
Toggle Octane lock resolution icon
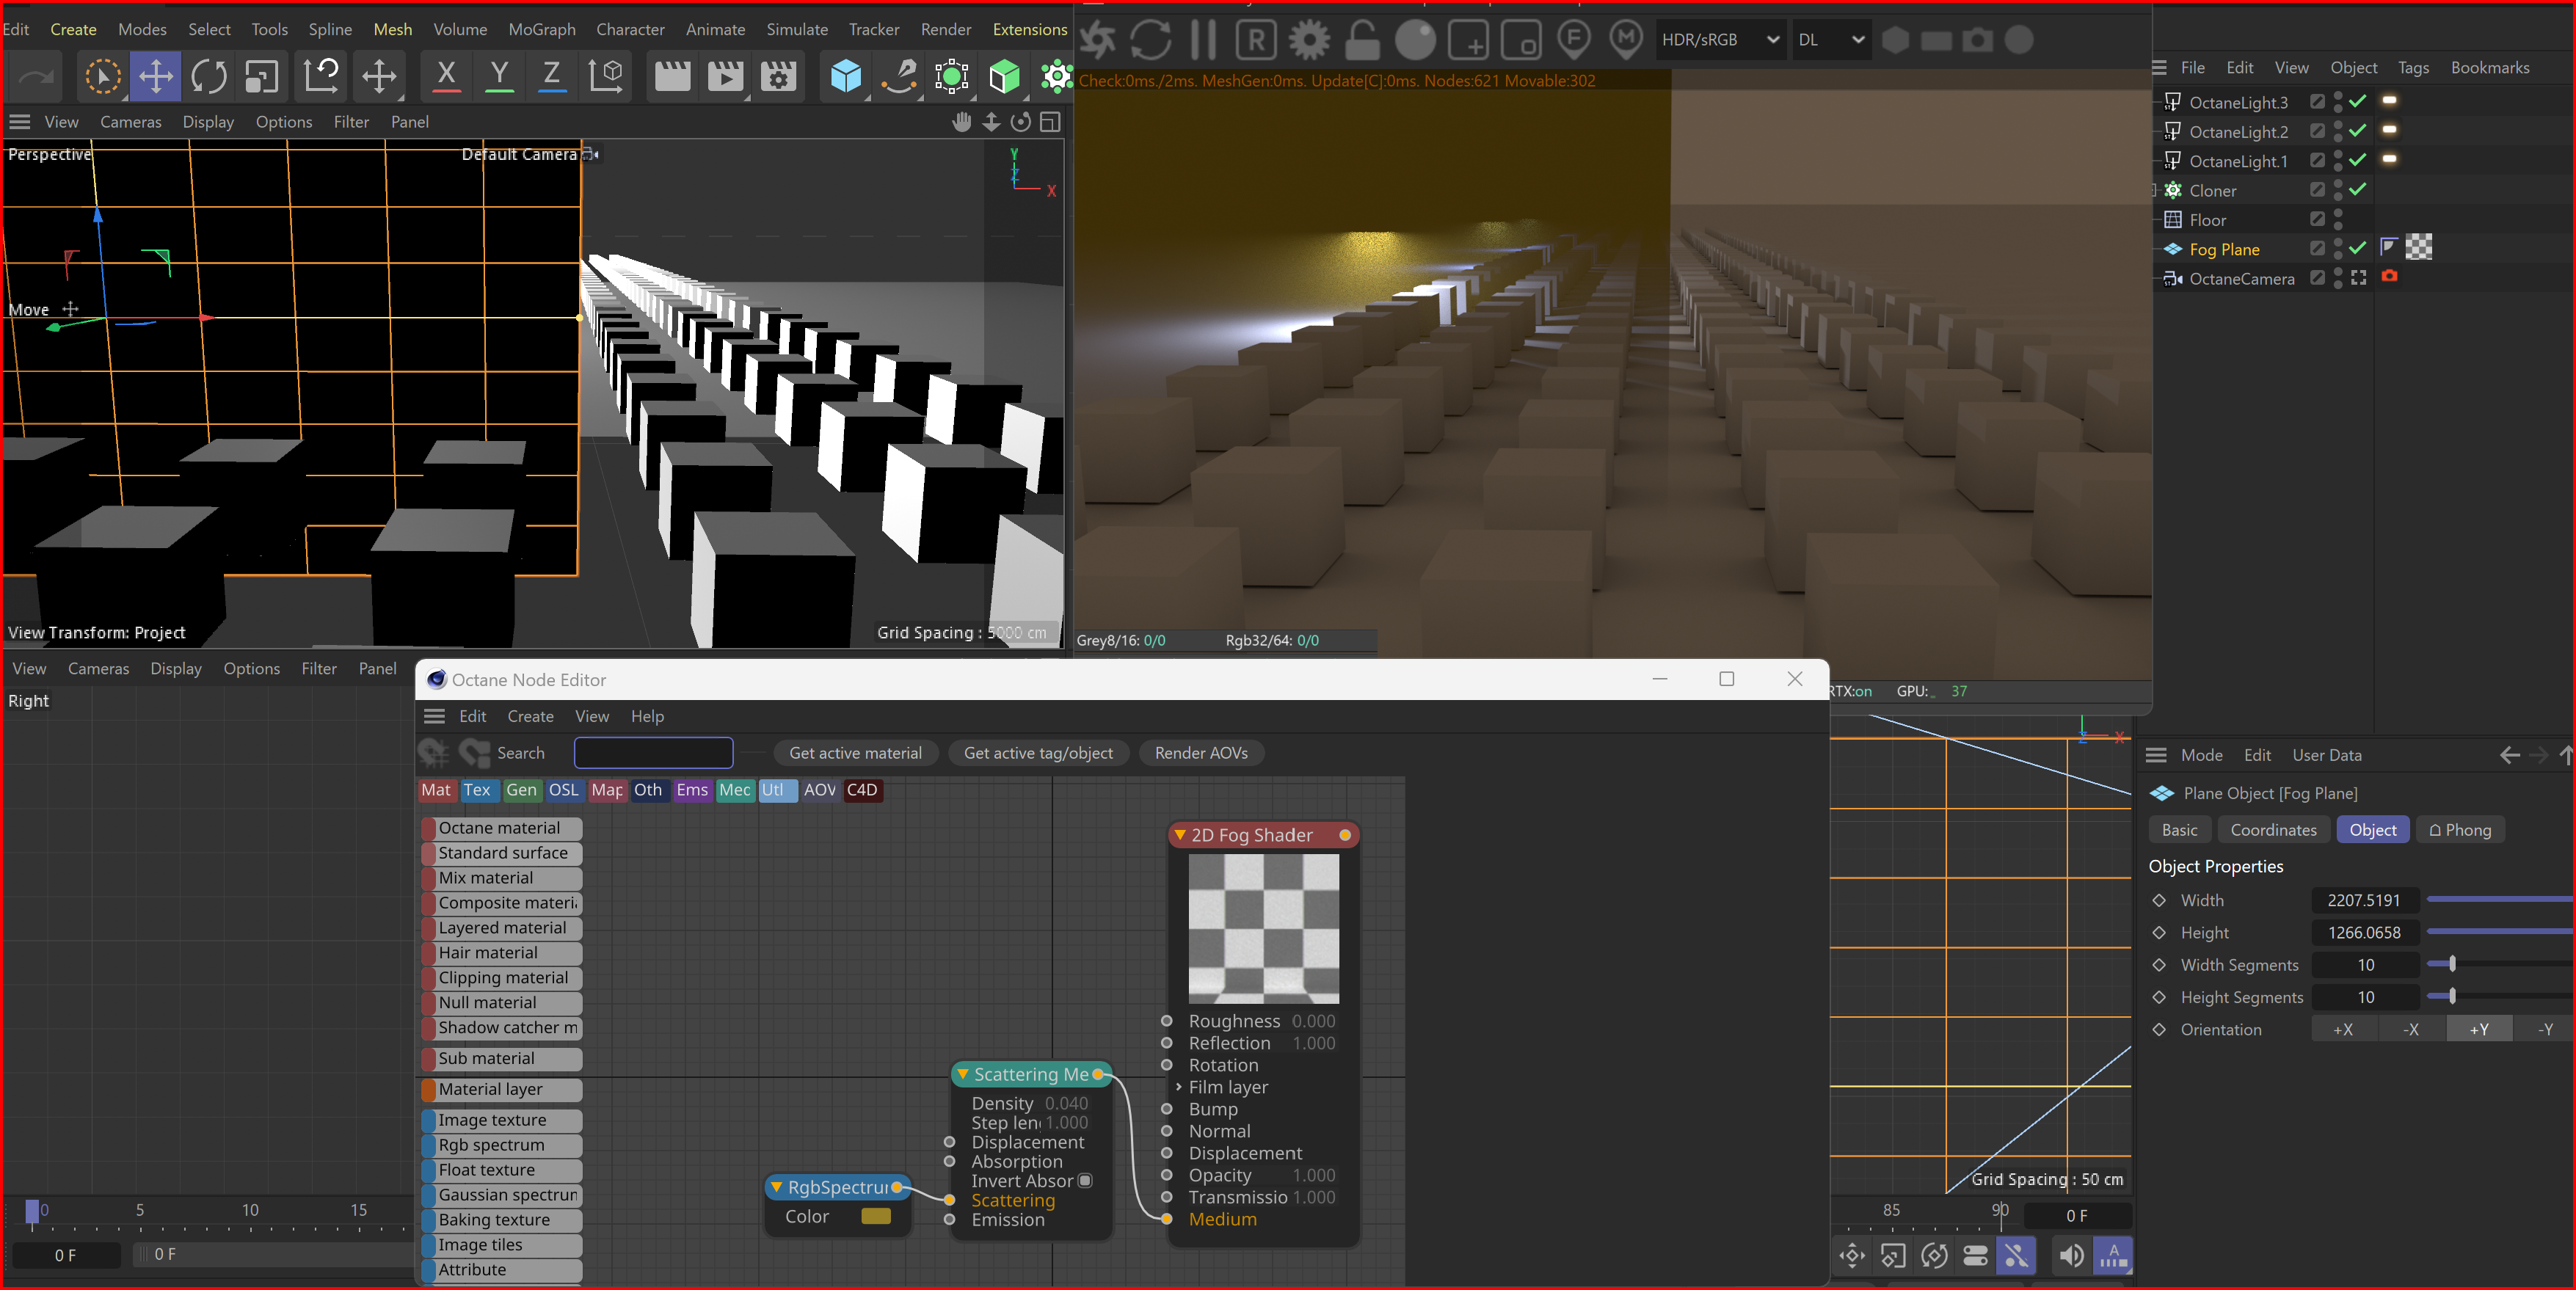click(1362, 40)
